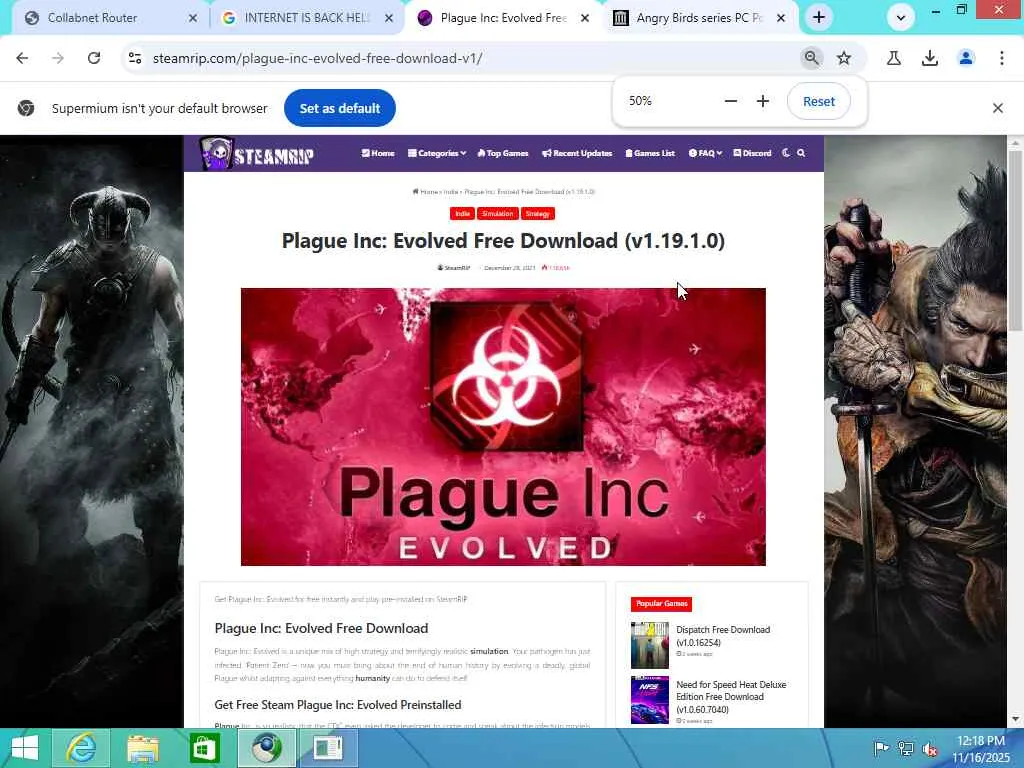The height and width of the screenshot is (768, 1024).
Task: View site information icon in address bar
Action: tap(135, 58)
